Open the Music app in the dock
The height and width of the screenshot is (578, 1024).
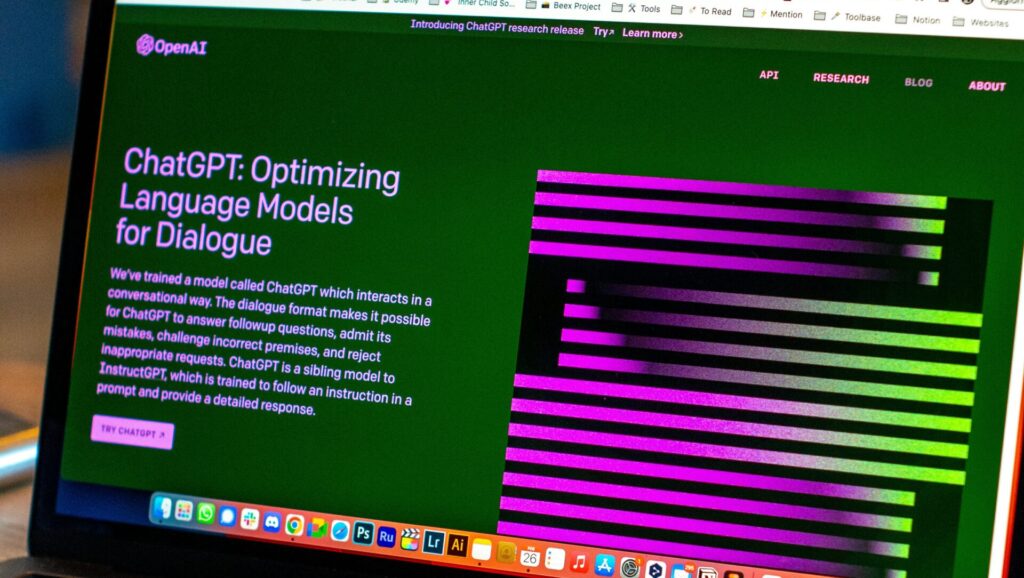pyautogui.click(x=579, y=560)
